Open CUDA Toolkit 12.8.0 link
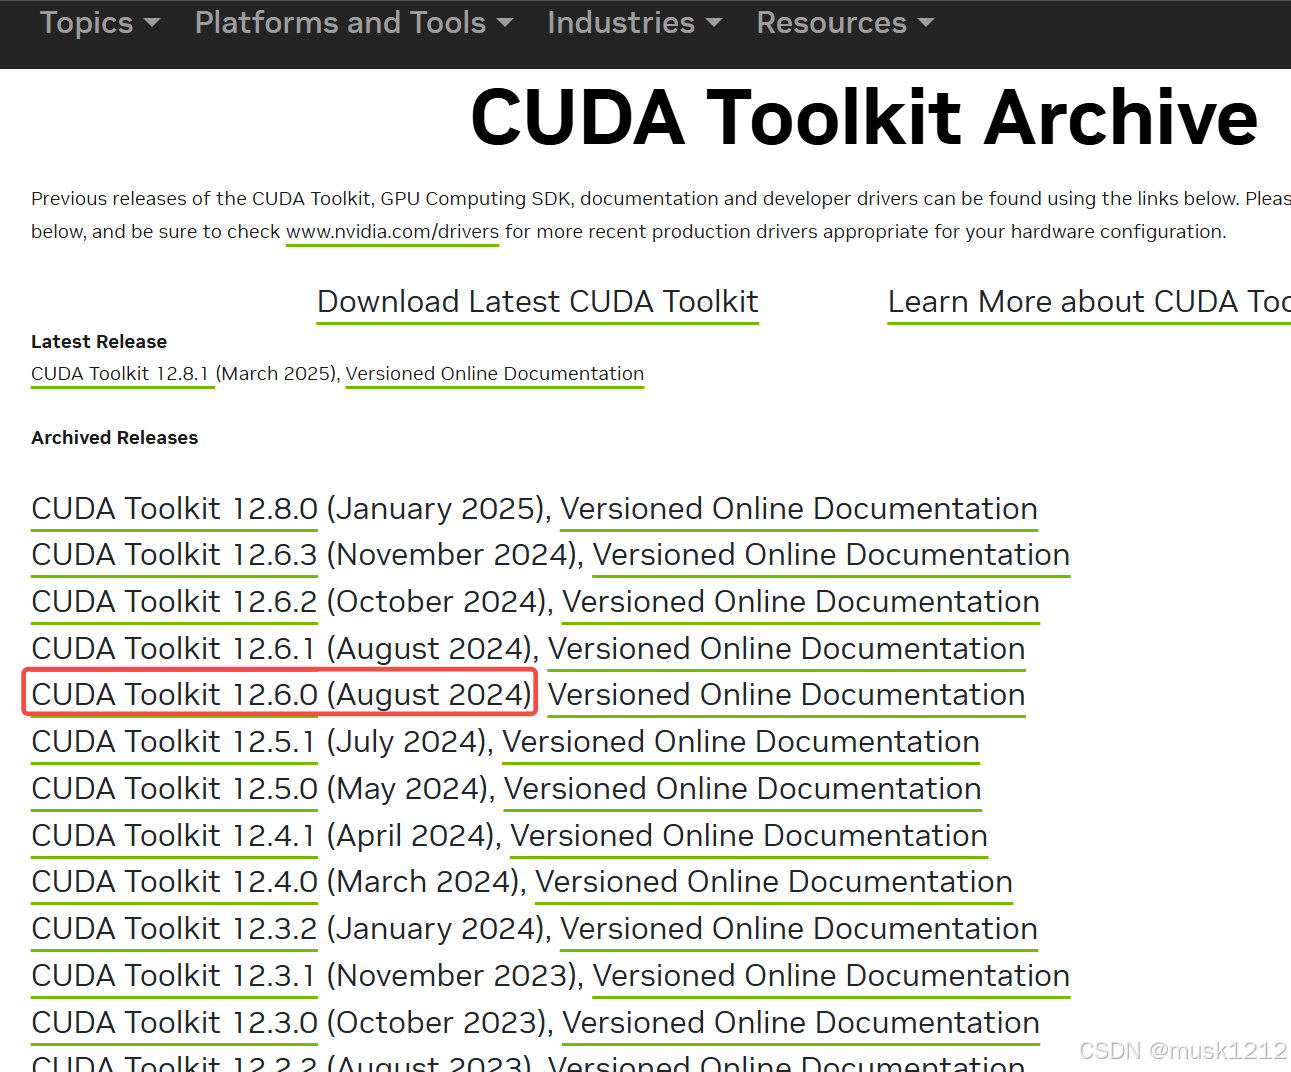This screenshot has height=1072, width=1291. (174, 509)
